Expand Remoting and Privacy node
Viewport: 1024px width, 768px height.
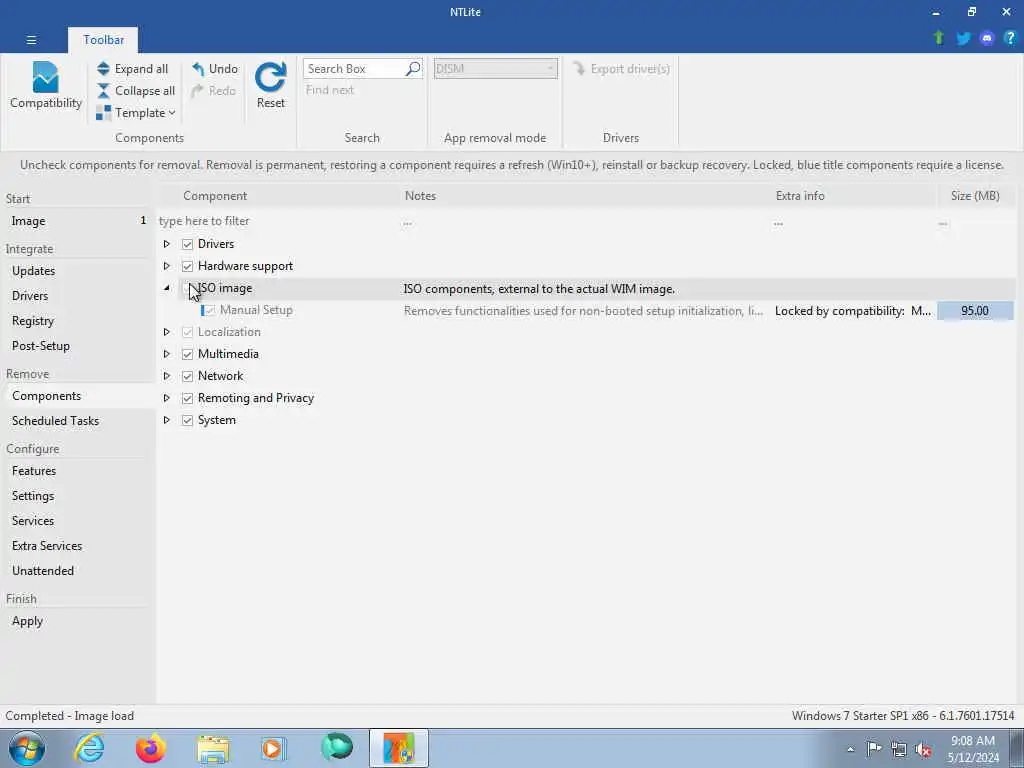click(167, 398)
